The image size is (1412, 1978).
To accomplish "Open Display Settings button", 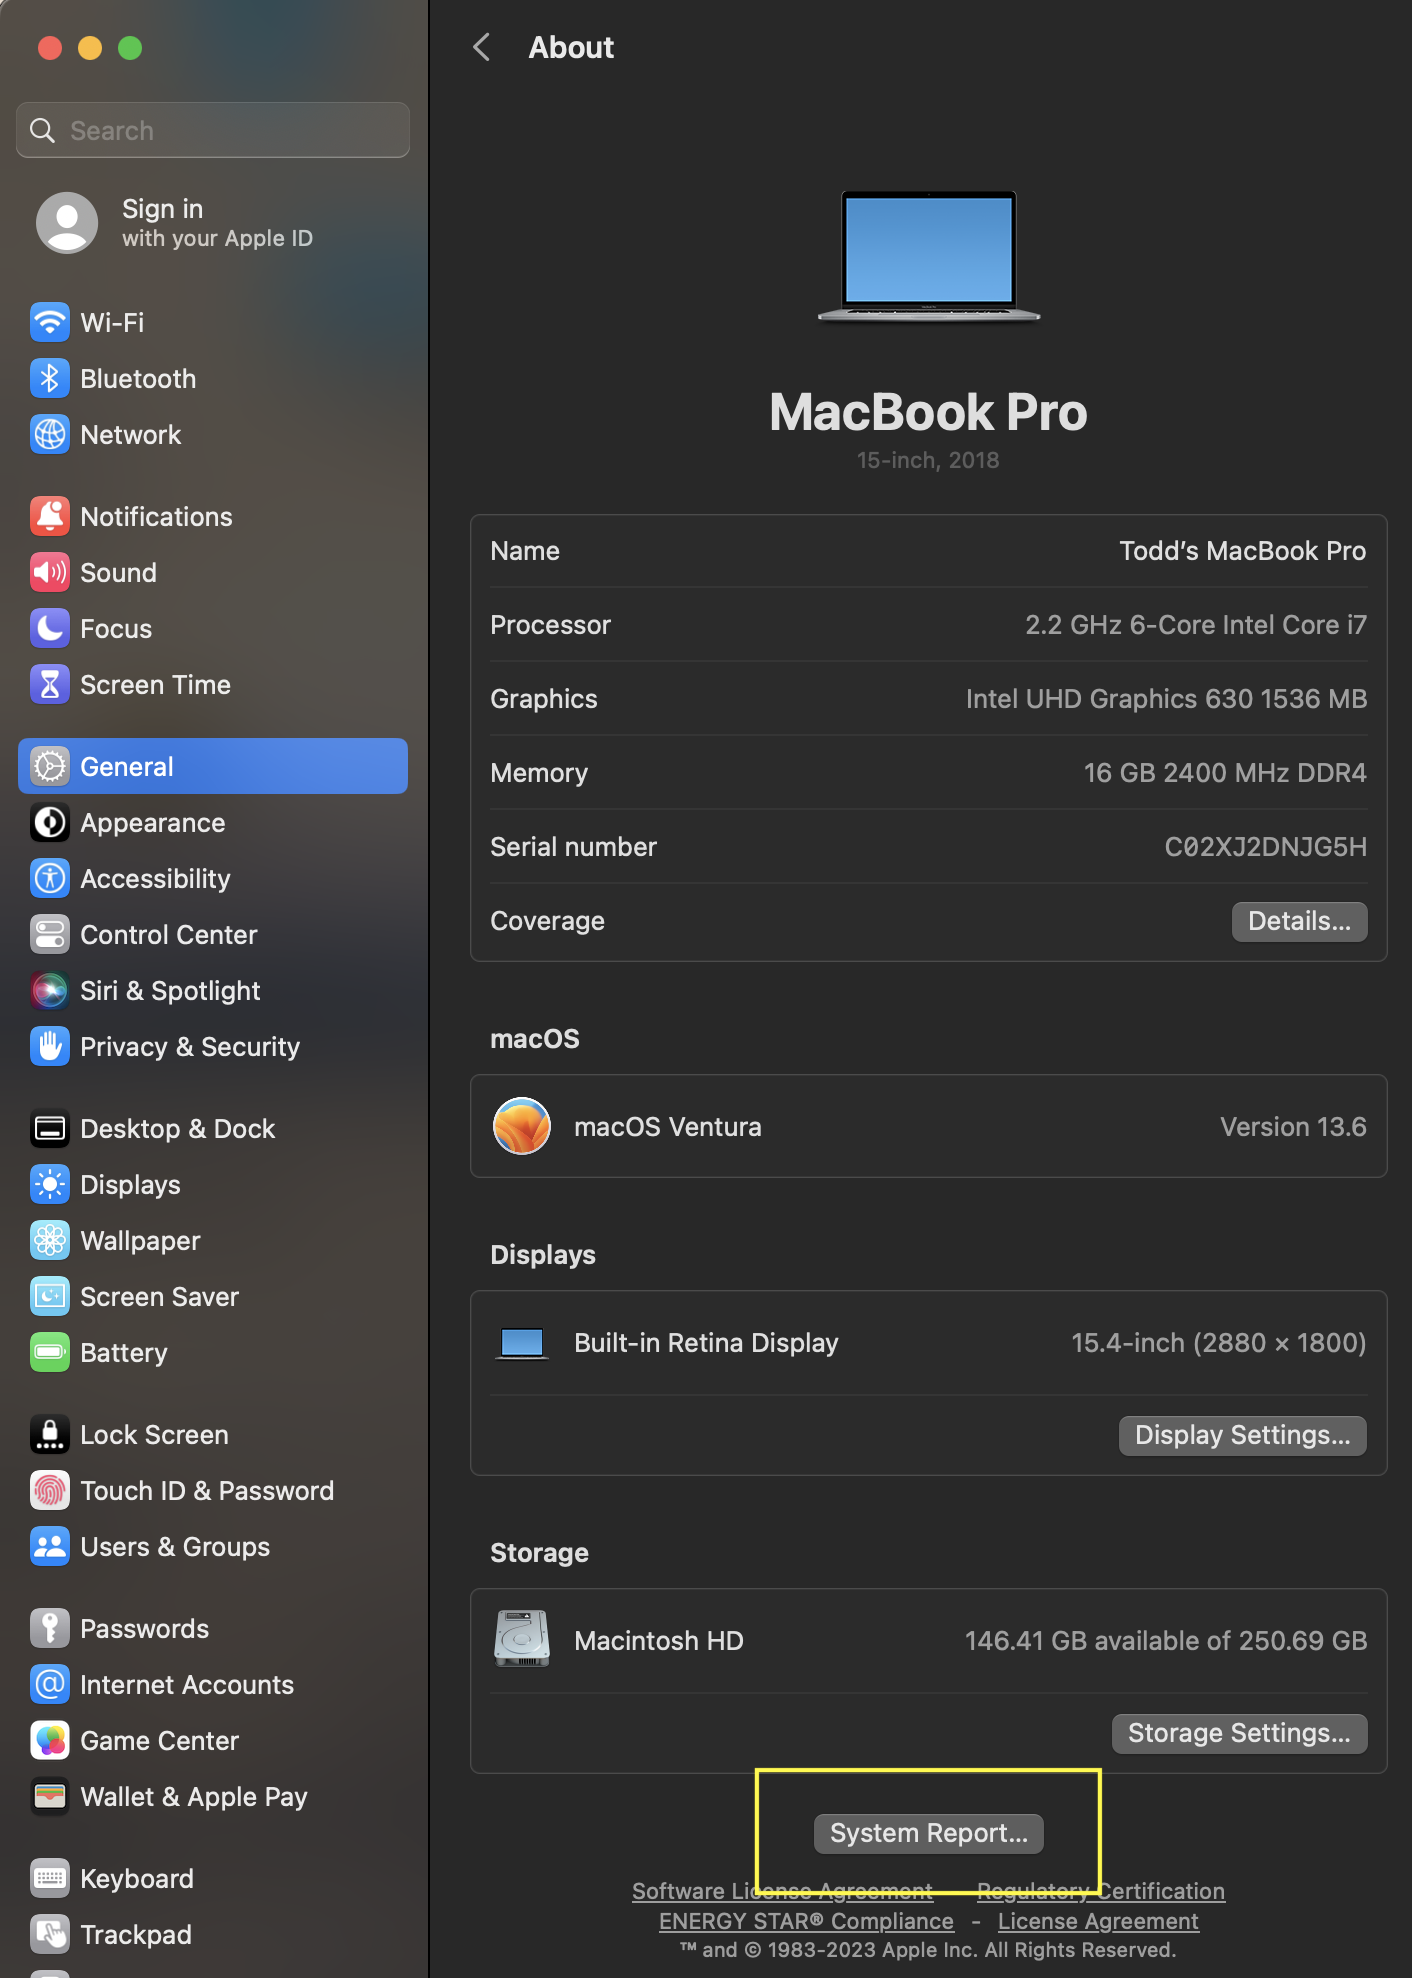I will tap(1242, 1435).
